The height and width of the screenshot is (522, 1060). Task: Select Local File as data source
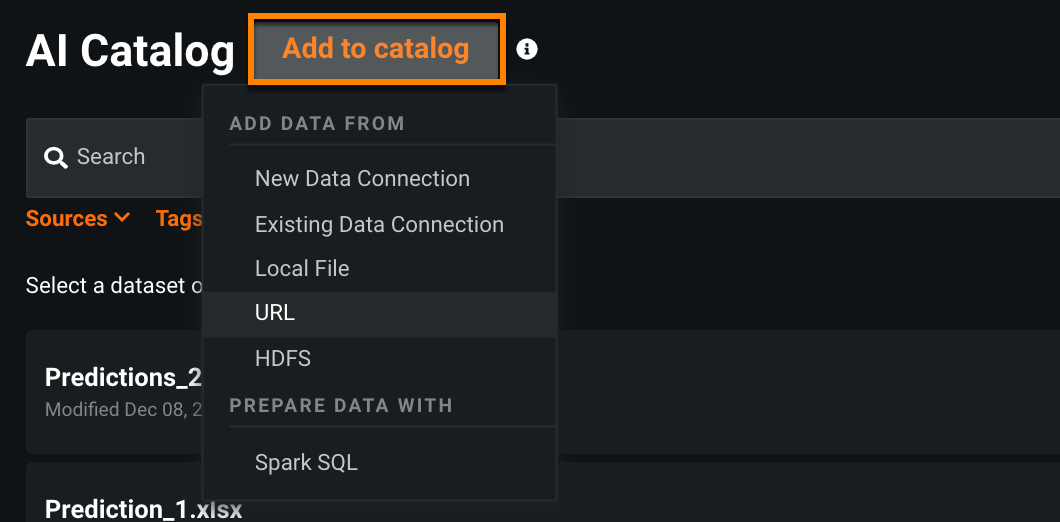click(x=302, y=269)
